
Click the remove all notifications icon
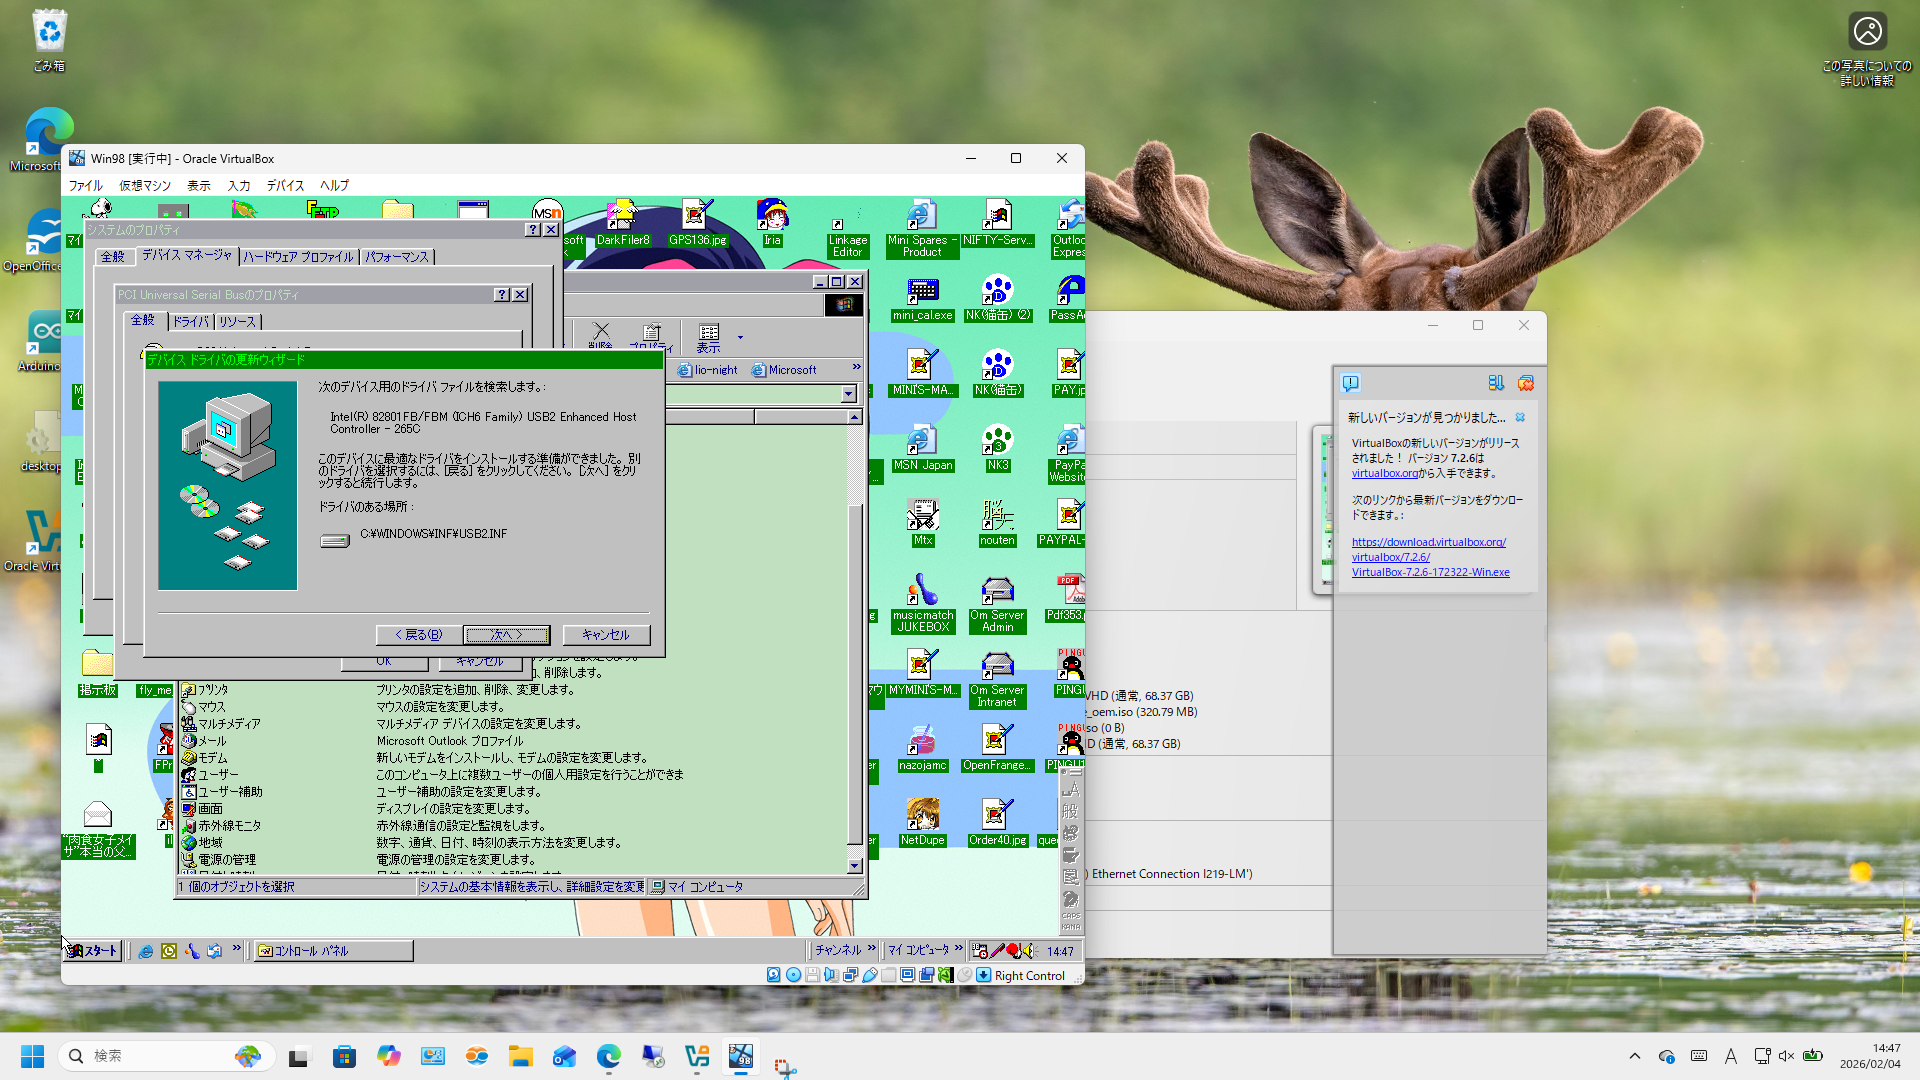tap(1525, 383)
